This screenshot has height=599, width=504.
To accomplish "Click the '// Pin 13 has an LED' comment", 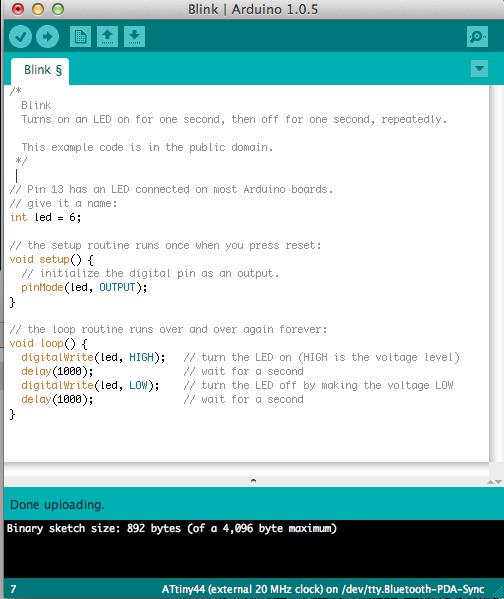I will click(x=171, y=189).
